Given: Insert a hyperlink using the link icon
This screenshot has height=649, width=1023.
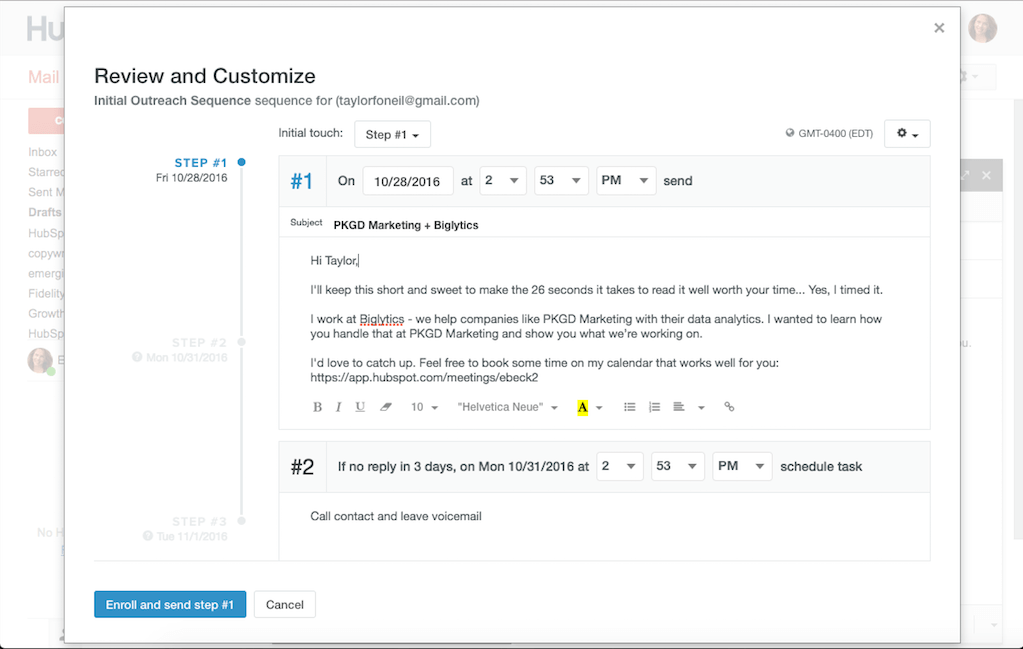Looking at the screenshot, I should [728, 407].
